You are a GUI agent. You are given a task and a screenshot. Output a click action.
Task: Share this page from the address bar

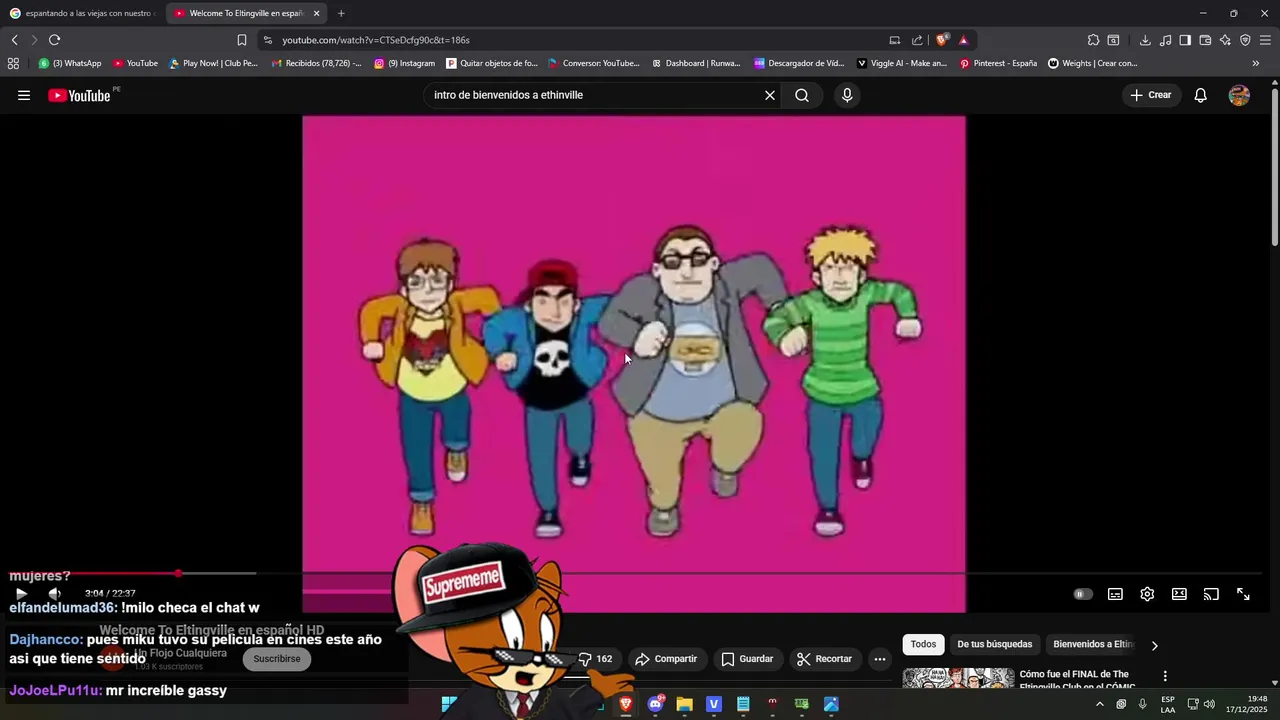[917, 40]
